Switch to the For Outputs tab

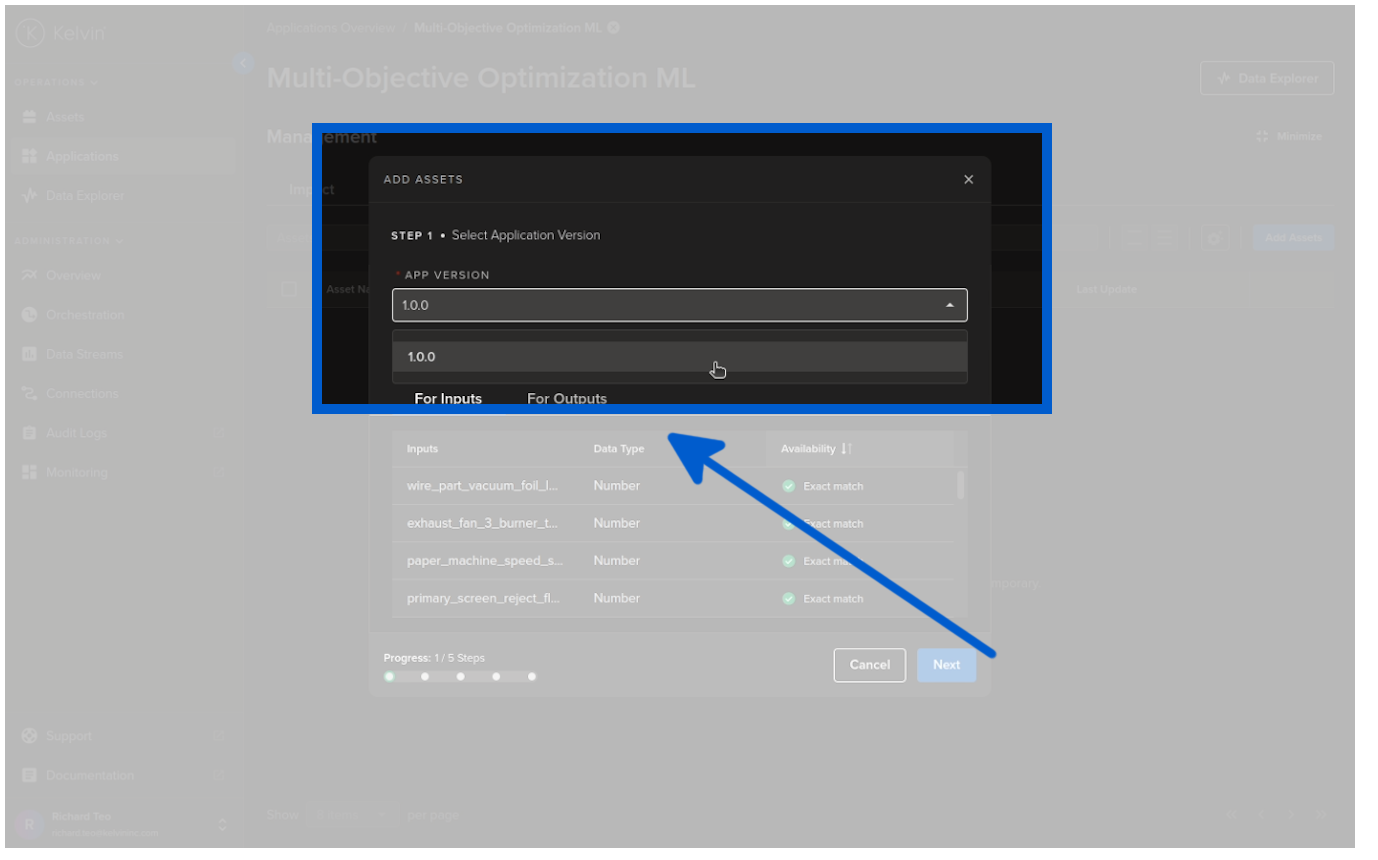pos(567,398)
